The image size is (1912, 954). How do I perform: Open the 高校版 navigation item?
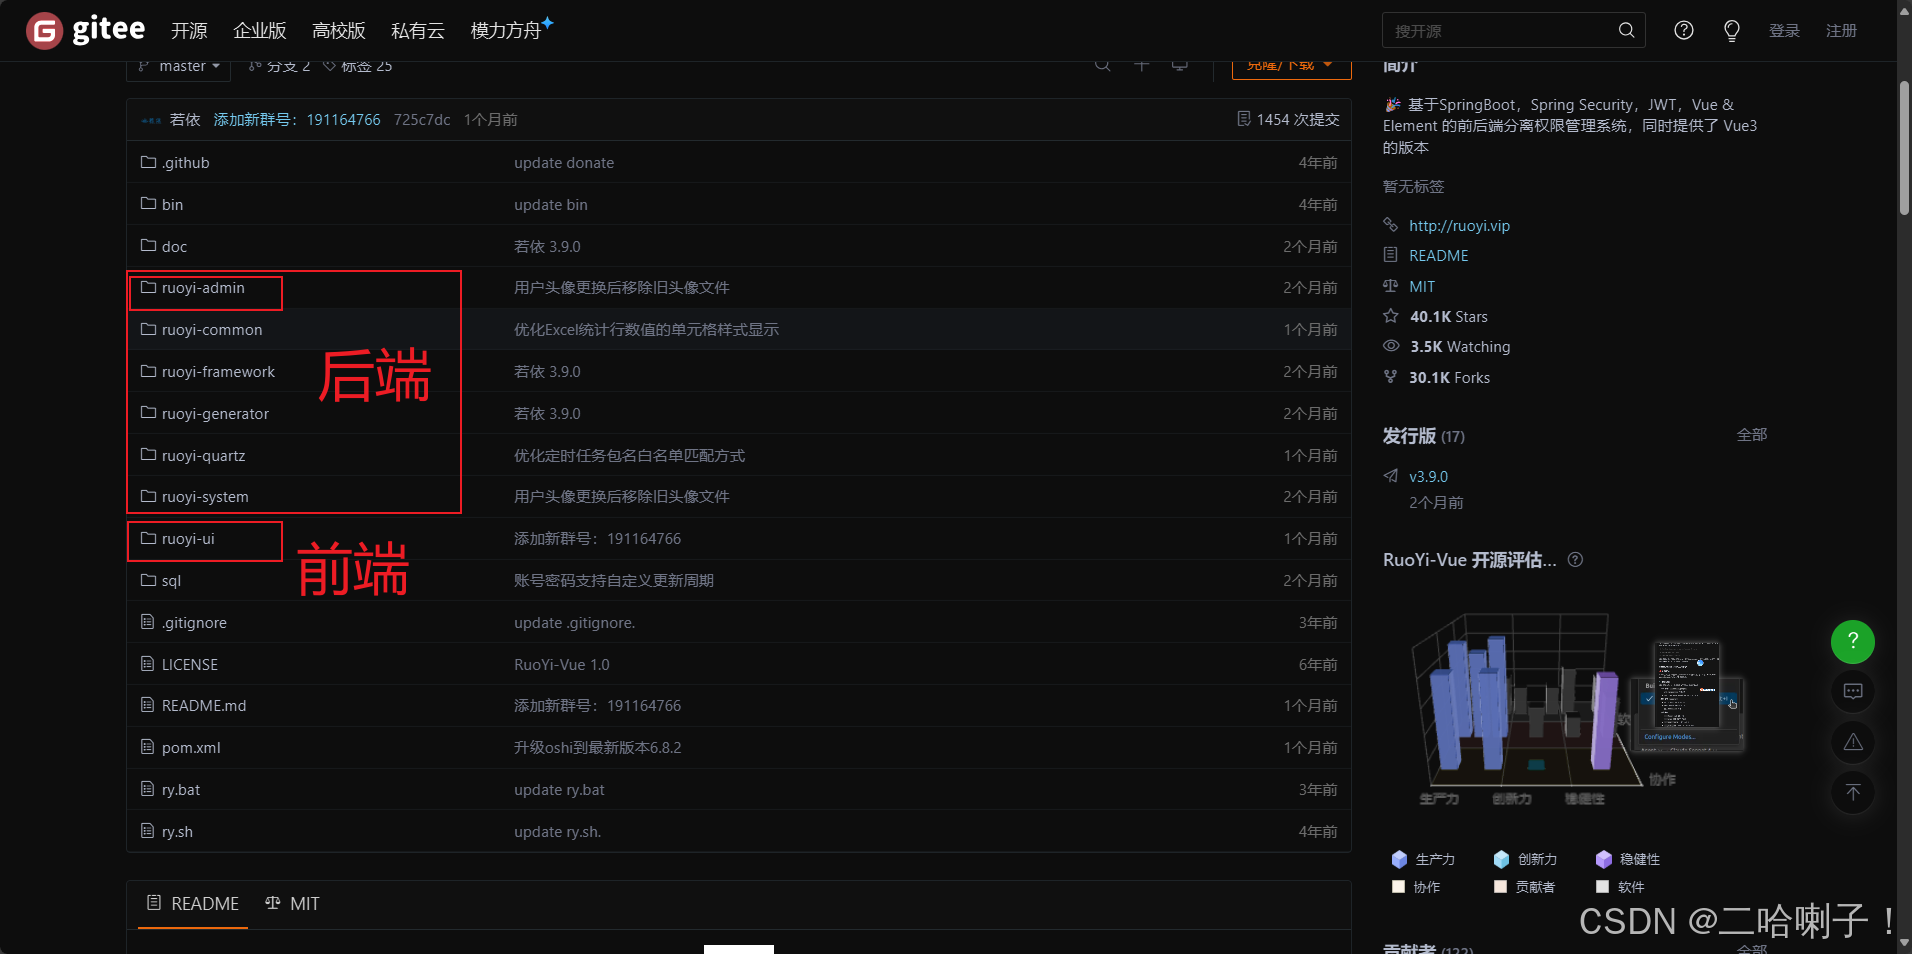(339, 31)
